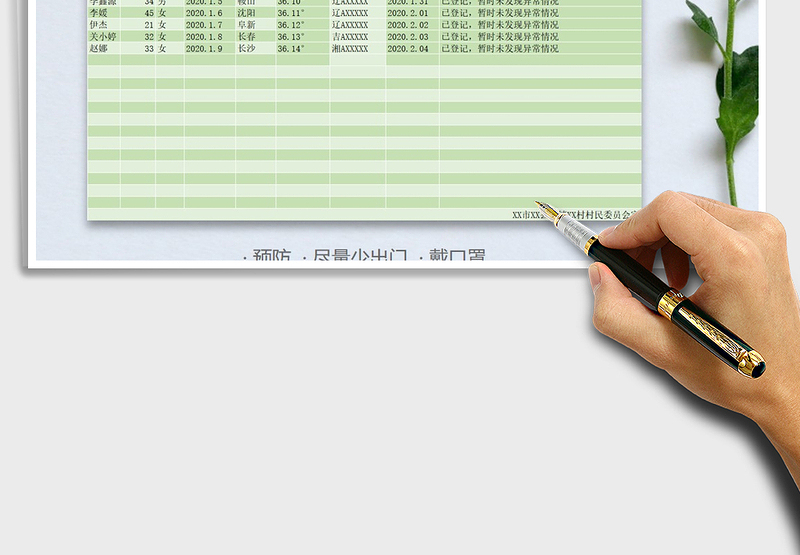This screenshot has height=555, width=800.
Task: Select the date cell 2020.1.9
Action: point(204,49)
